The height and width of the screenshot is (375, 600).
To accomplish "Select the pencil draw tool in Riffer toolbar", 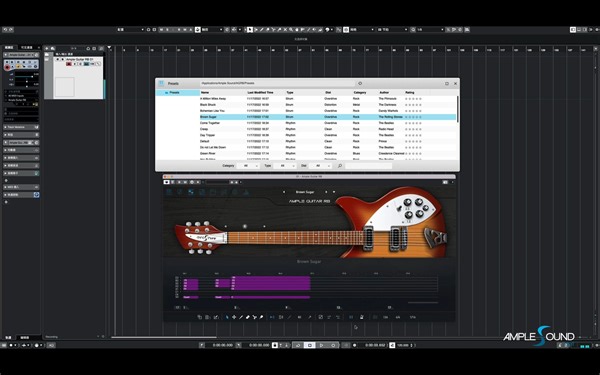I will [x=241, y=317].
